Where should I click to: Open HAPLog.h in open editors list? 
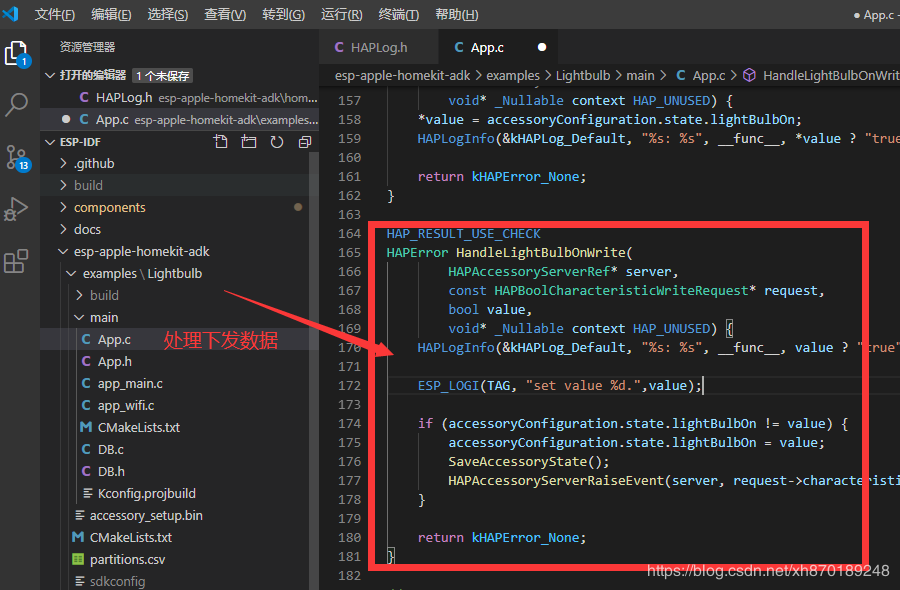[179, 98]
